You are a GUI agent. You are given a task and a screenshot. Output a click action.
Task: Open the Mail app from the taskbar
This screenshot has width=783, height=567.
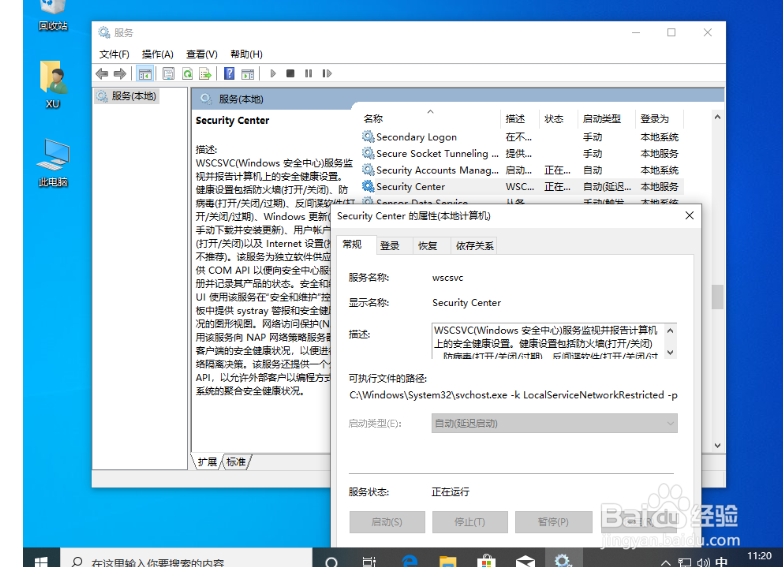point(525,561)
